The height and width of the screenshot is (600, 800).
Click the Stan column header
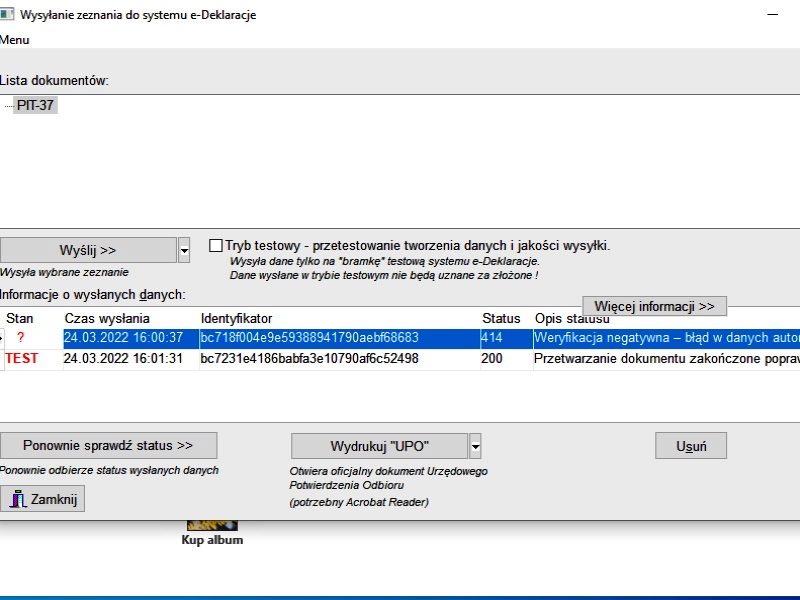(20, 318)
